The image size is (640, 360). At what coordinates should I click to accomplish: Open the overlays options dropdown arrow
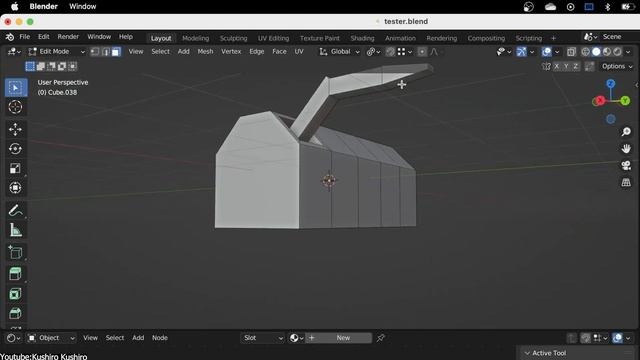click(557, 52)
